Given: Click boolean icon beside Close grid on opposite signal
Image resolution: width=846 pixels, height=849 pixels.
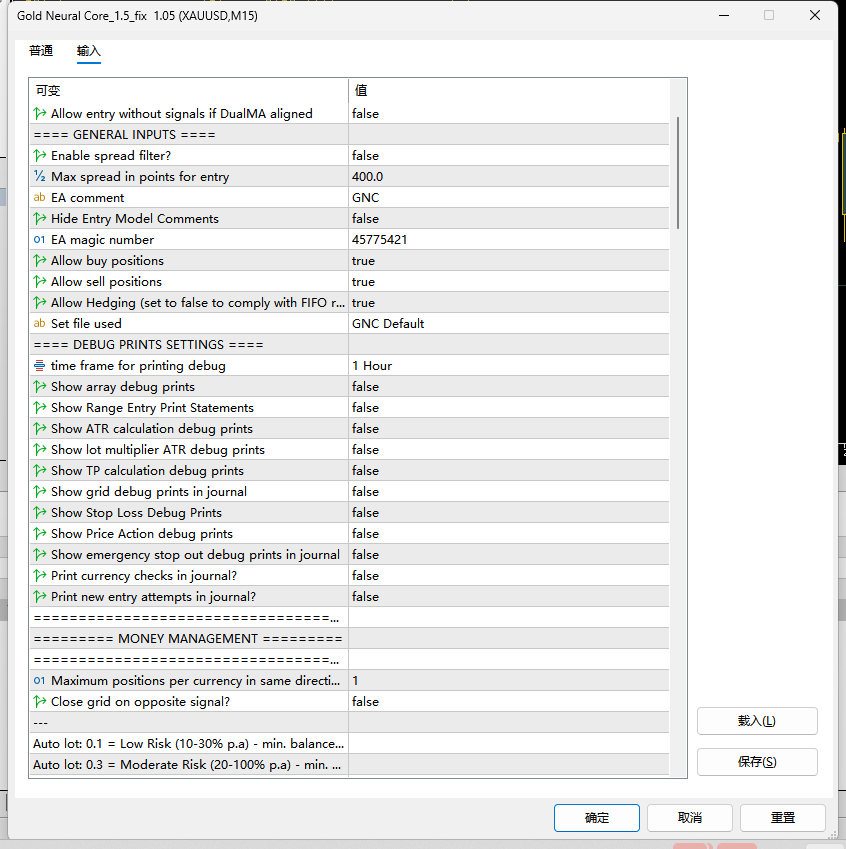Looking at the screenshot, I should pyautogui.click(x=40, y=702).
